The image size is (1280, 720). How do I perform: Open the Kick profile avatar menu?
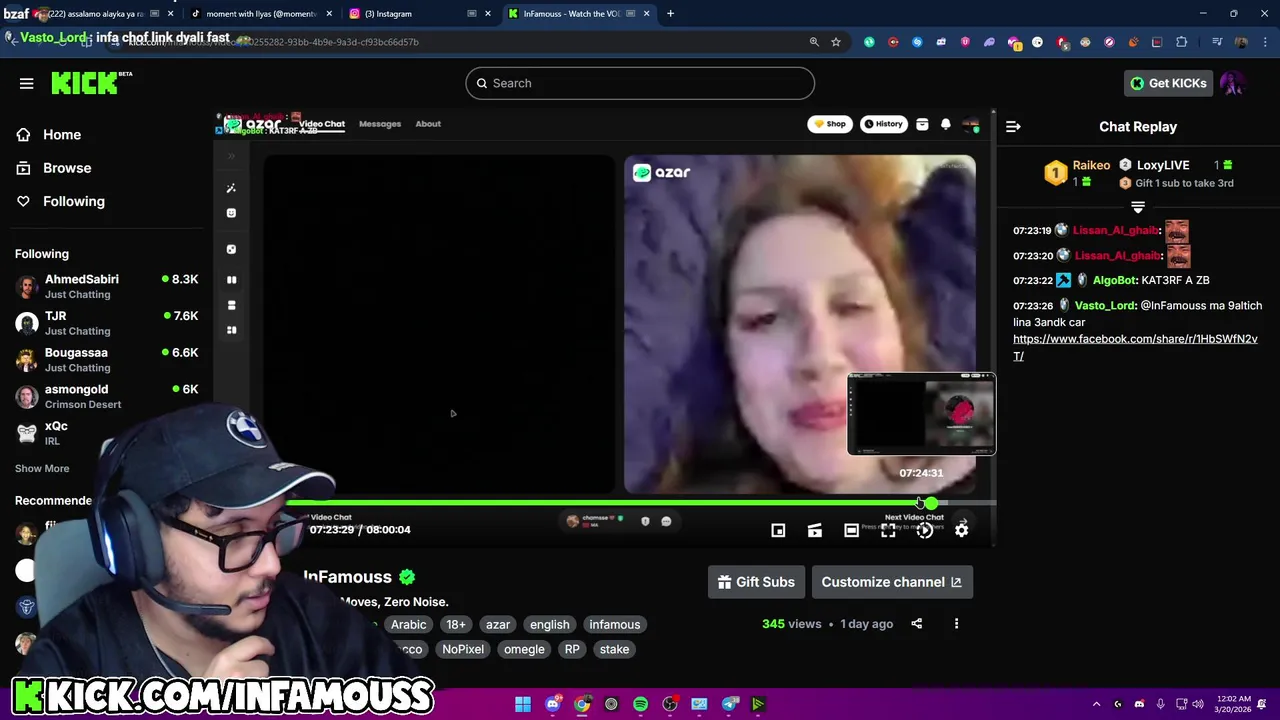click(x=1232, y=83)
